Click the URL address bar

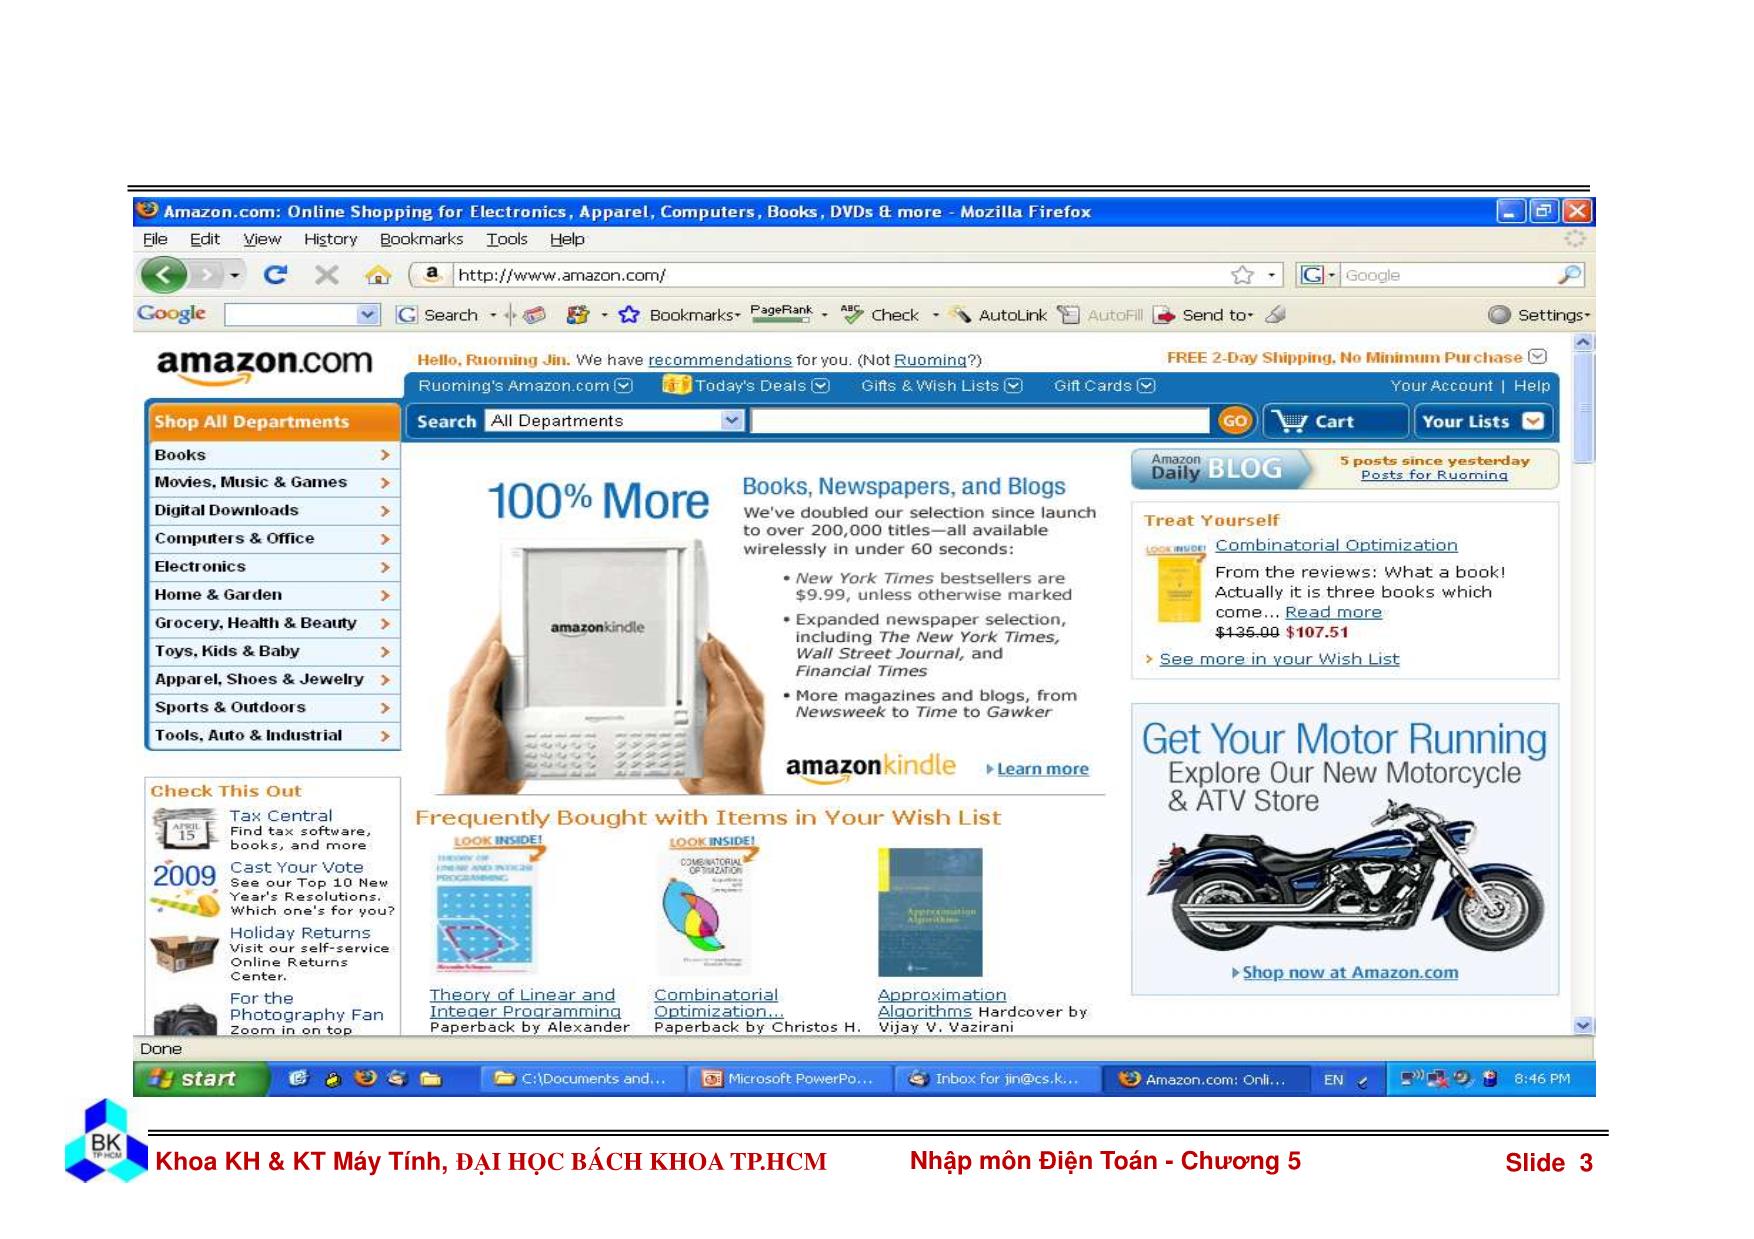840,275
